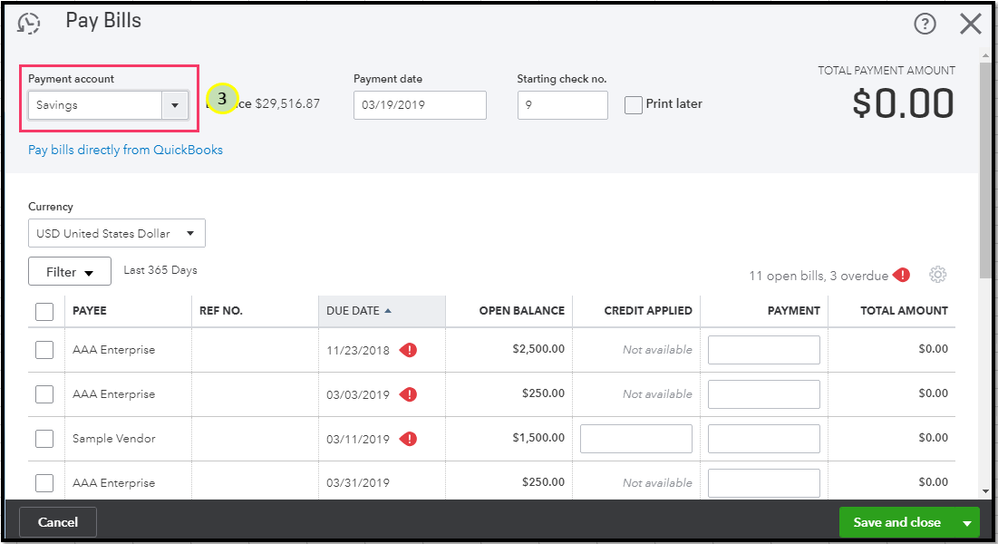Close the Pay Bills window
The height and width of the screenshot is (544, 998).
970,24
